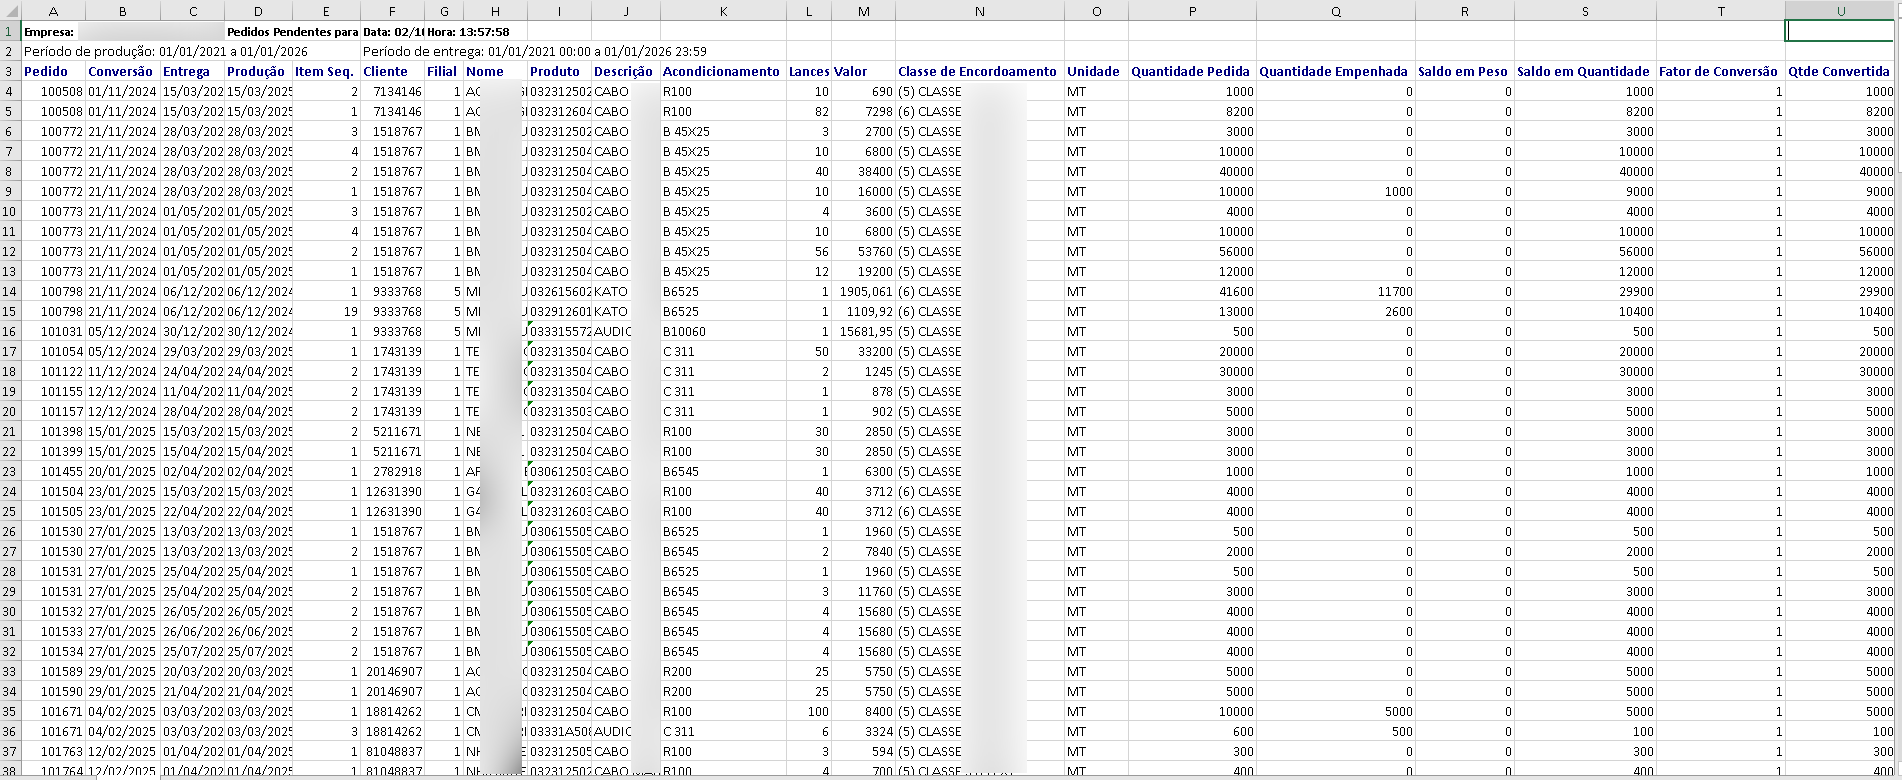Select column A by its header
The width and height of the screenshot is (1902, 780).
coord(53,11)
